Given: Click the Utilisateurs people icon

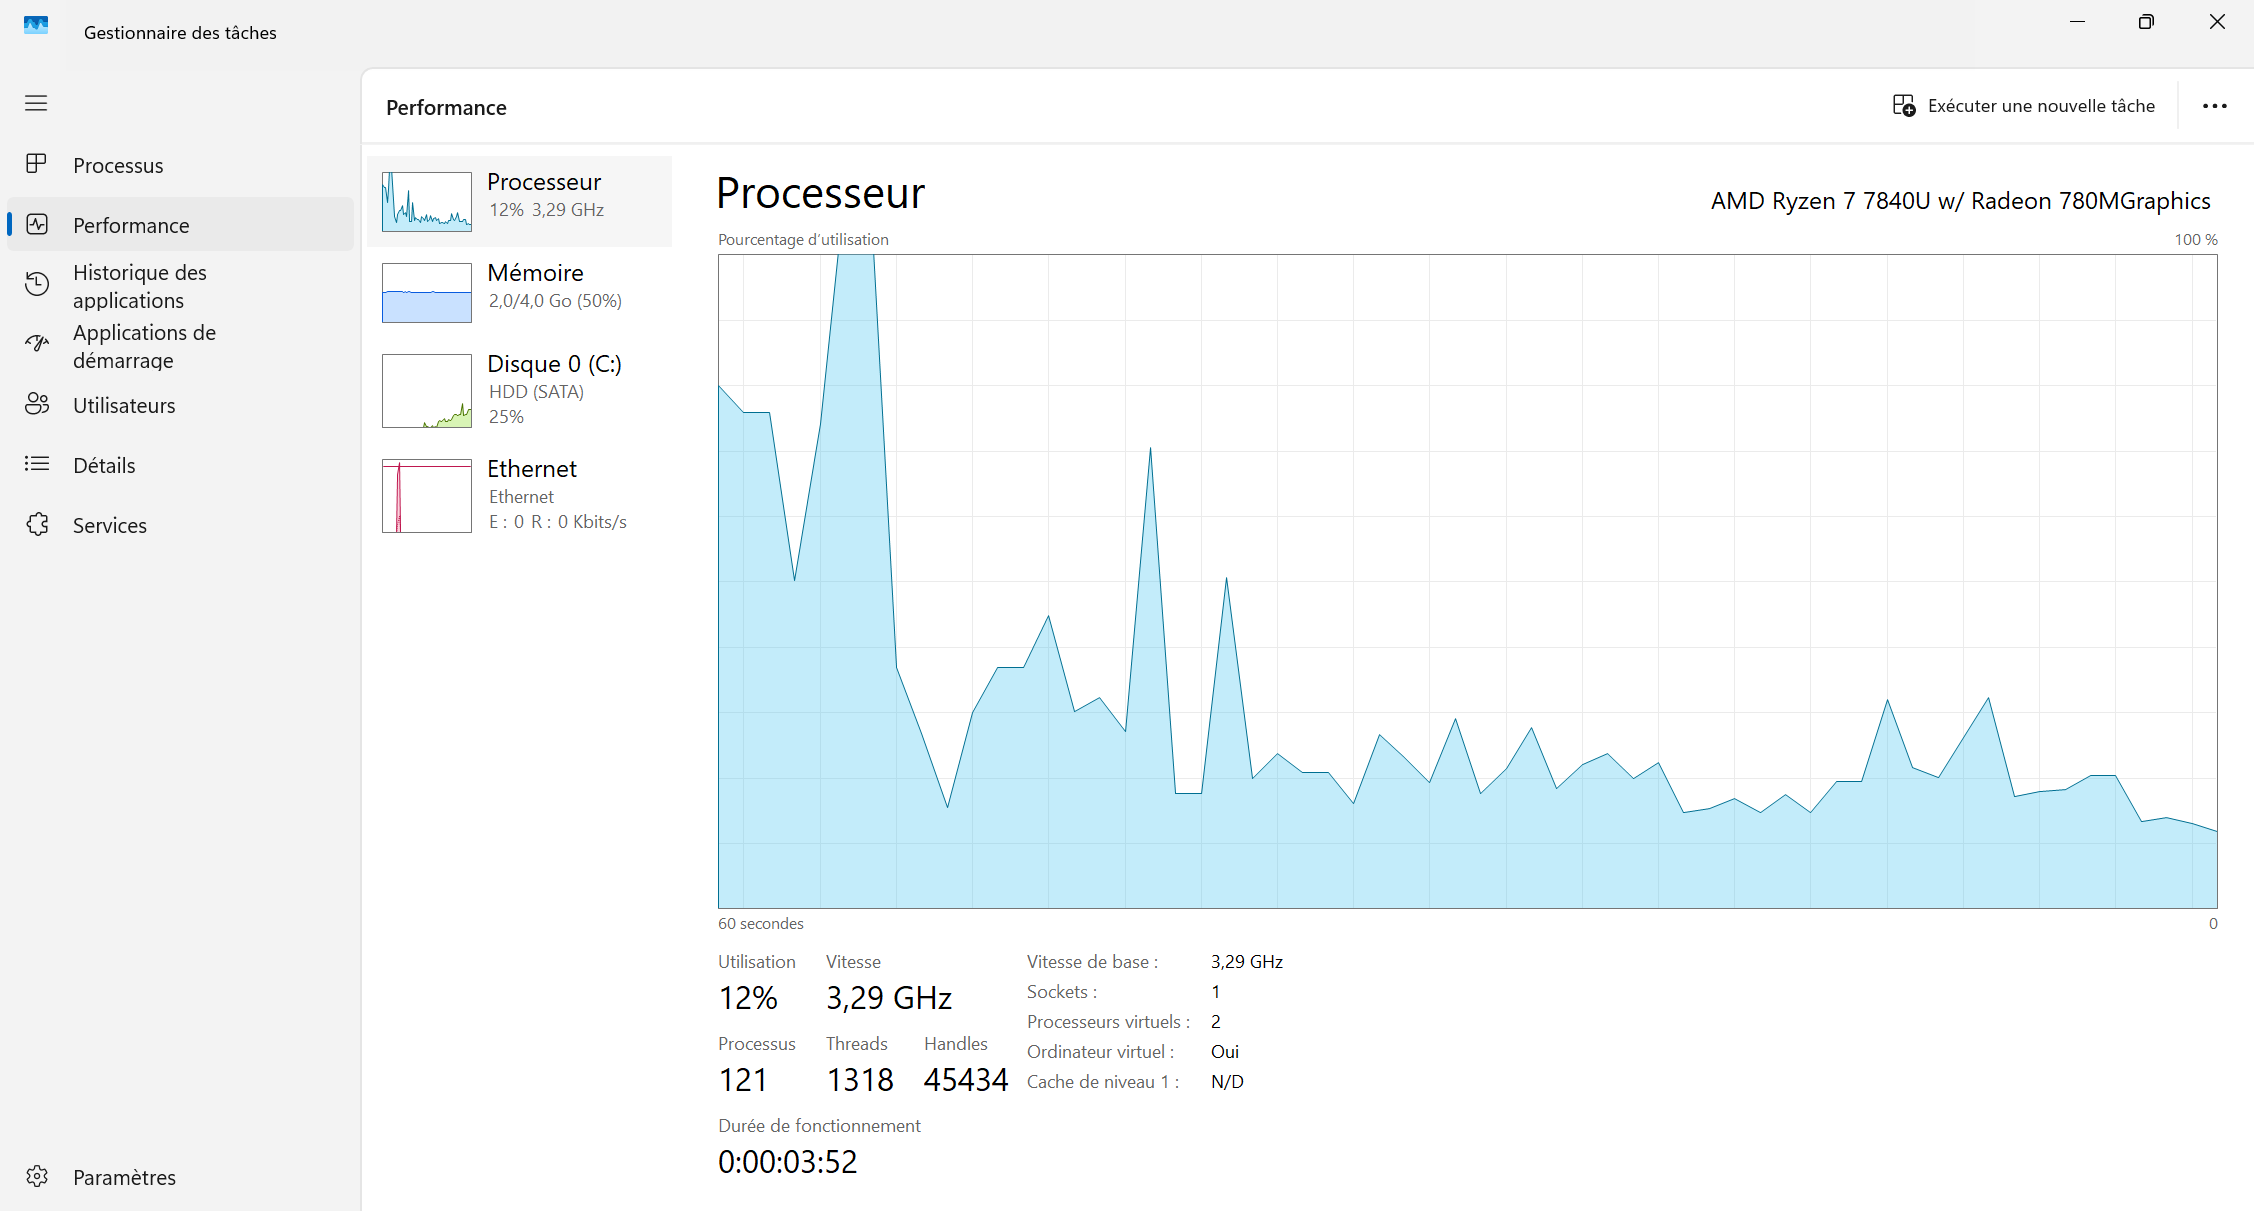Looking at the screenshot, I should 37,404.
